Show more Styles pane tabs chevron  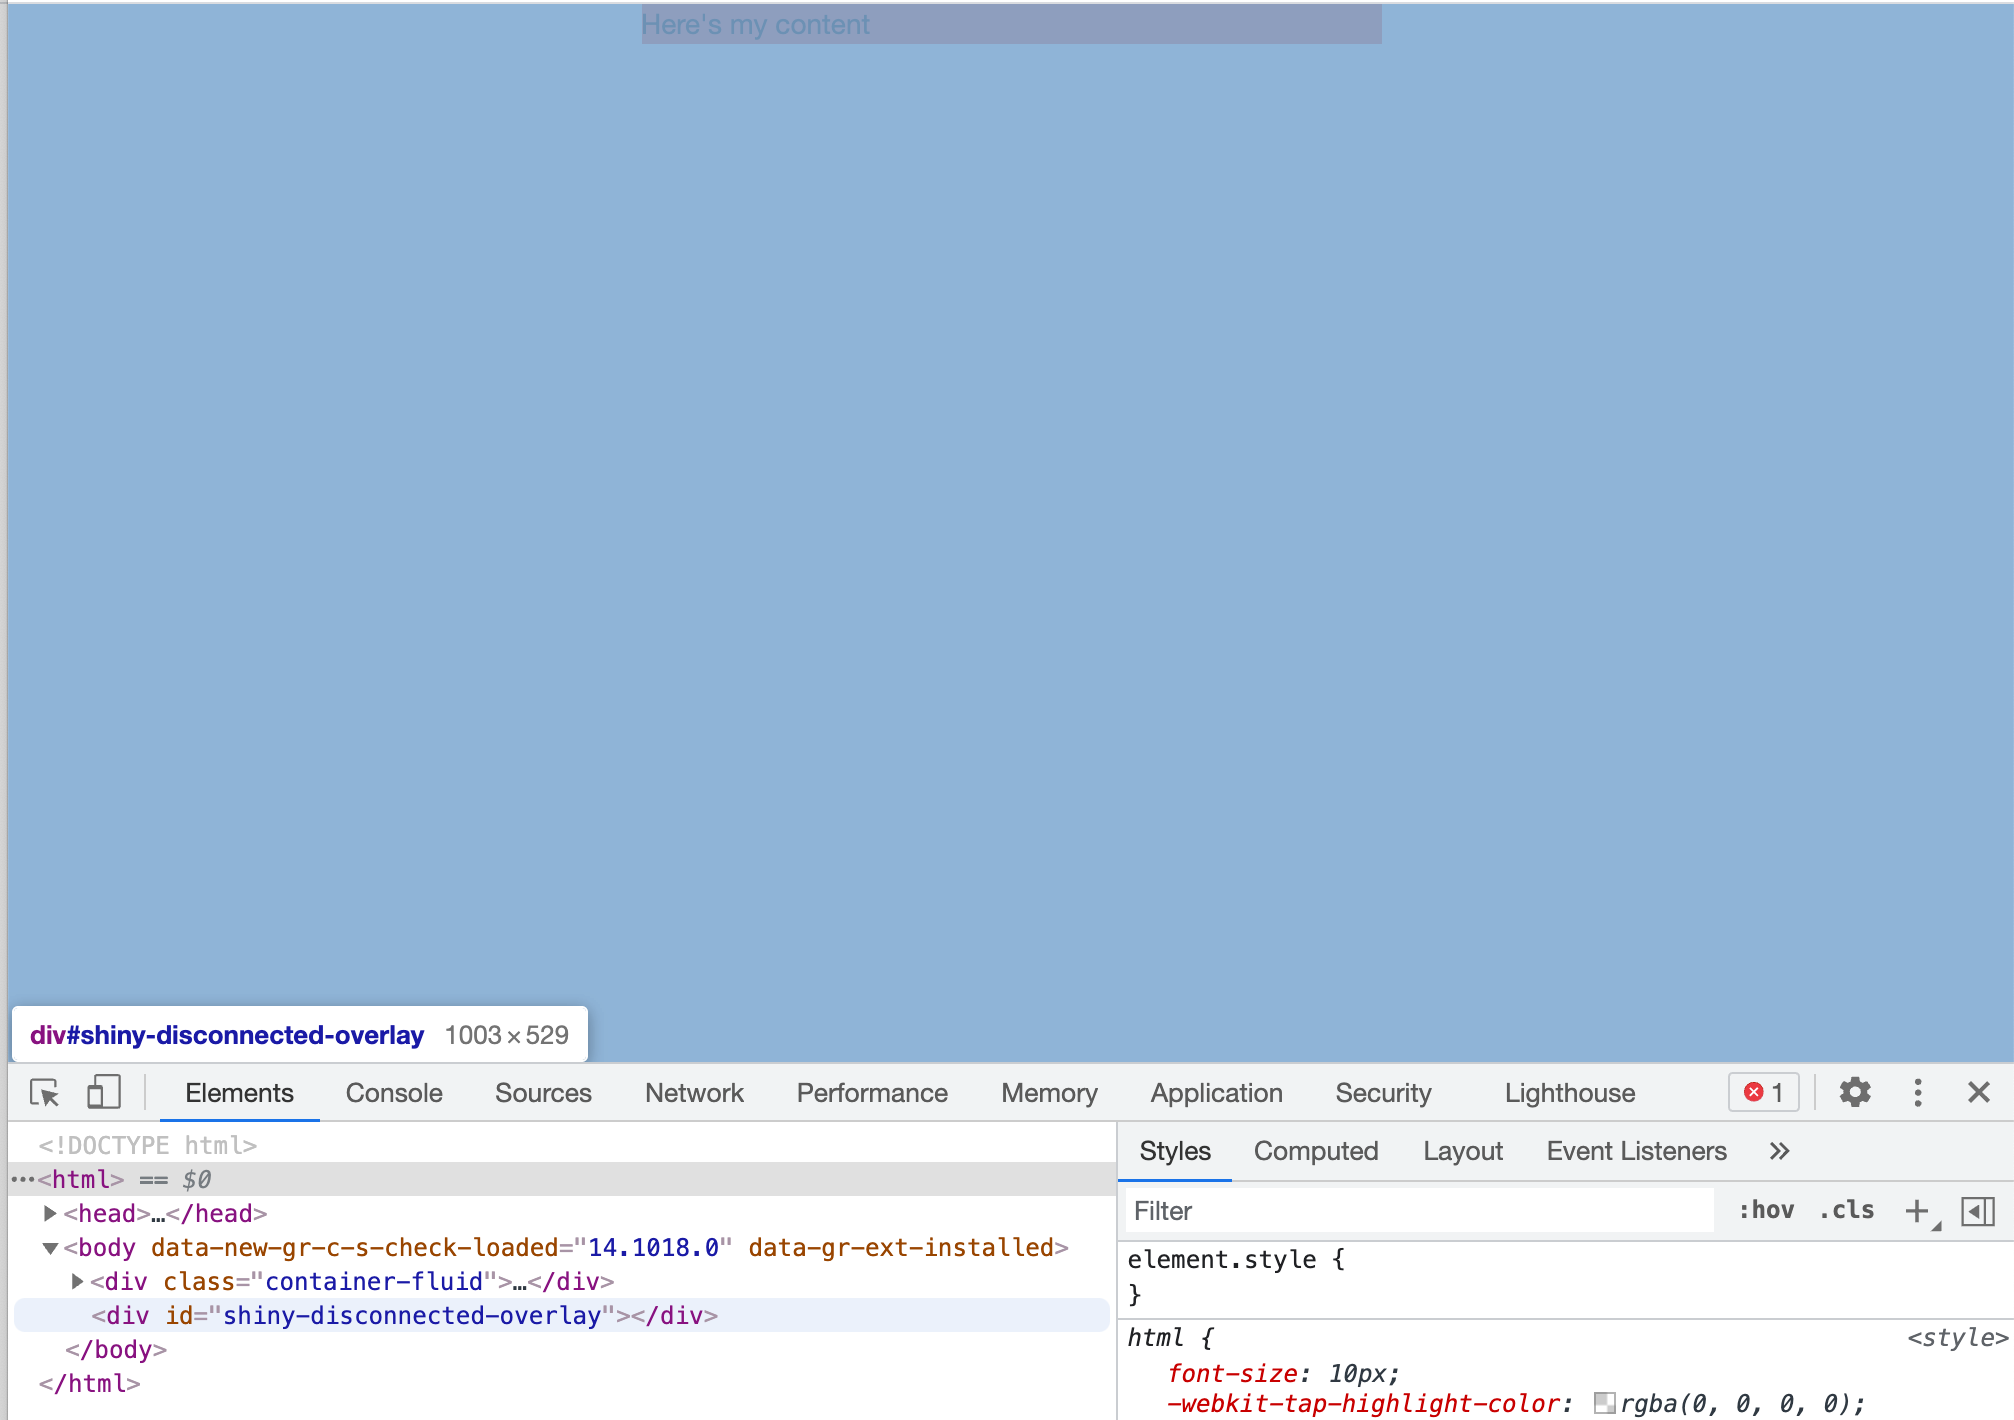[x=1779, y=1151]
